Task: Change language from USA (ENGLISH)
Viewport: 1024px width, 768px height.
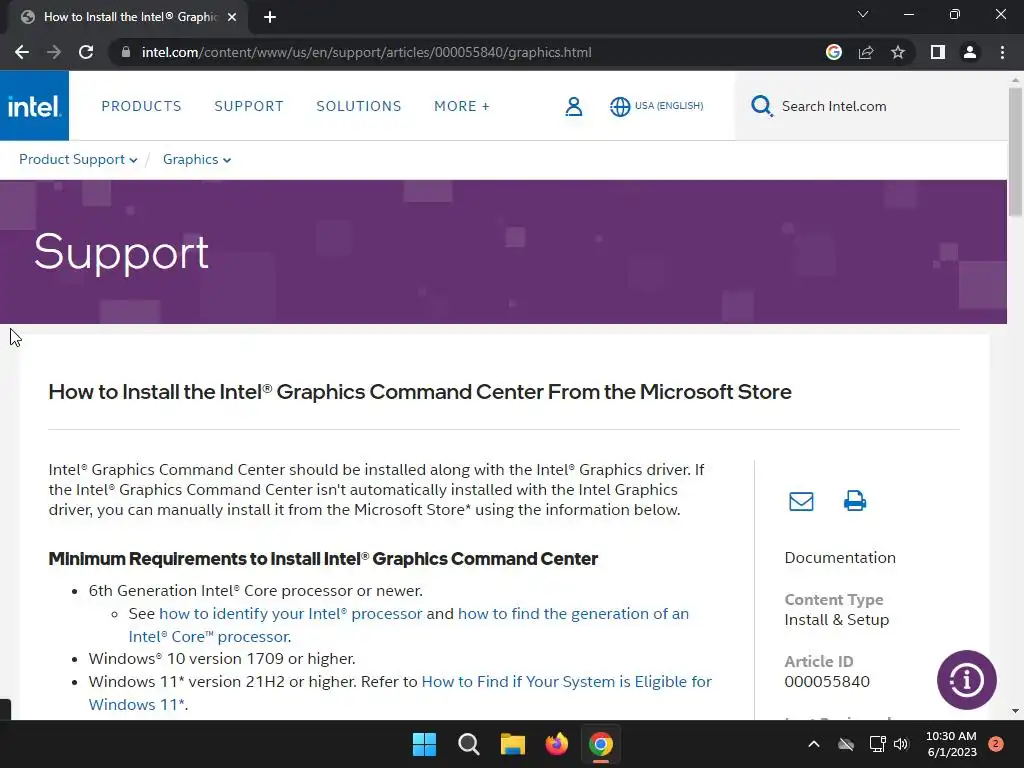Action: 669,106
